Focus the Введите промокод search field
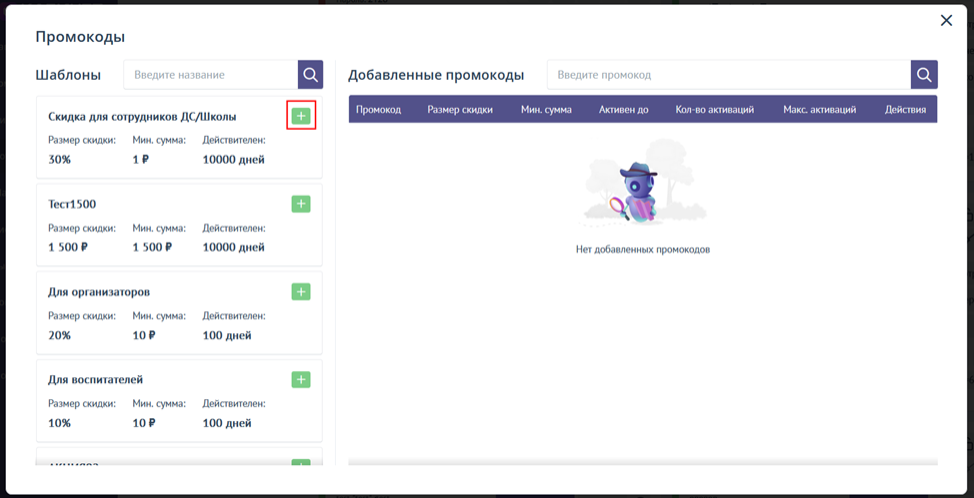The width and height of the screenshot is (974, 498). click(728, 74)
